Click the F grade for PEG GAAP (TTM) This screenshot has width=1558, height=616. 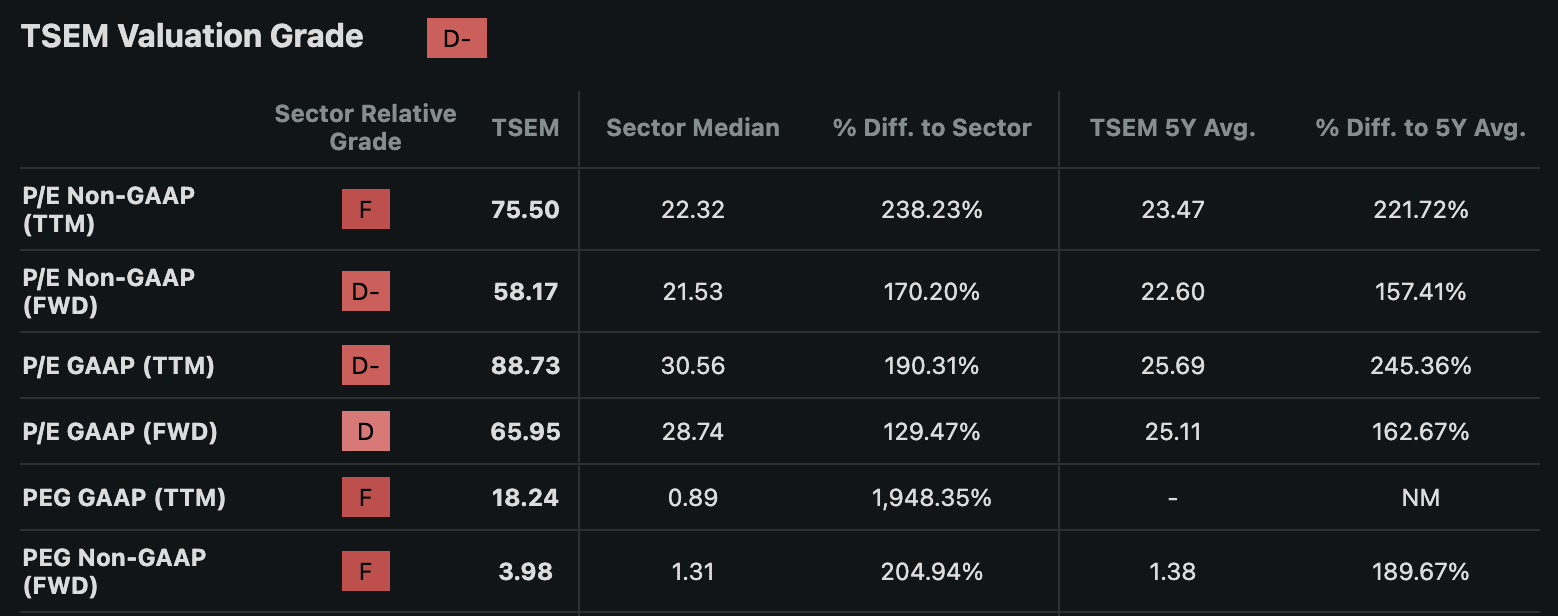366,498
